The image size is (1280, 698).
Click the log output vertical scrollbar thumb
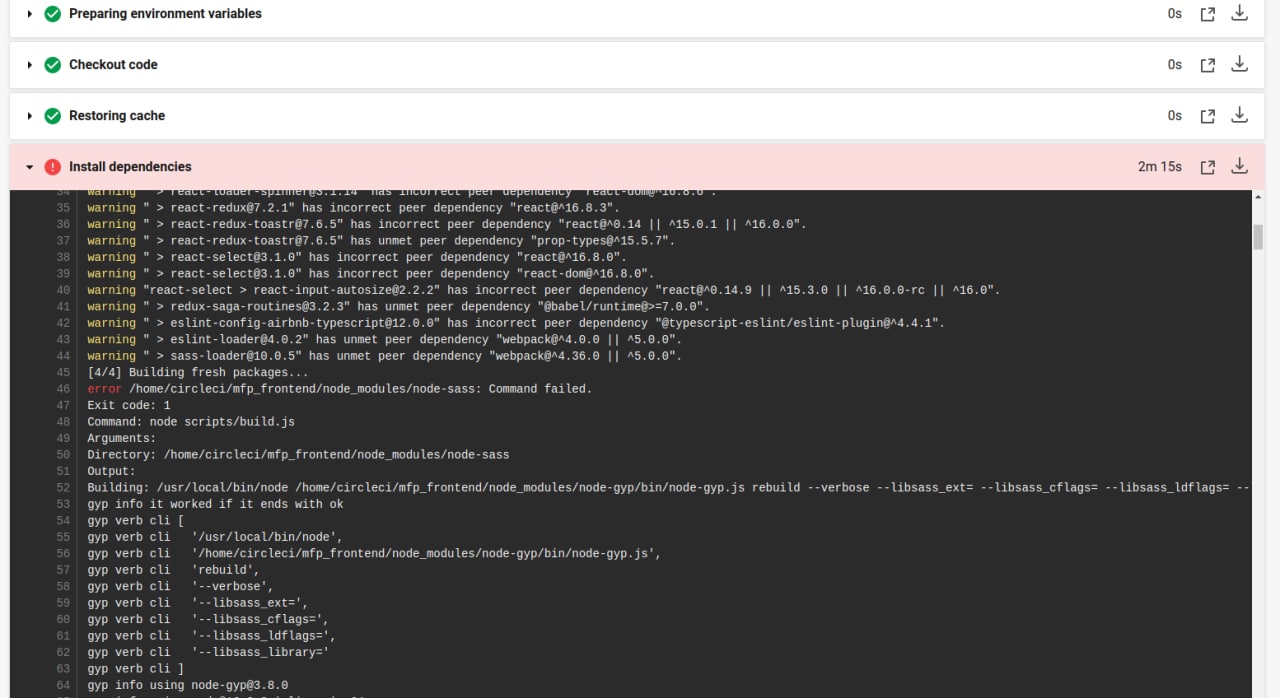1258,237
